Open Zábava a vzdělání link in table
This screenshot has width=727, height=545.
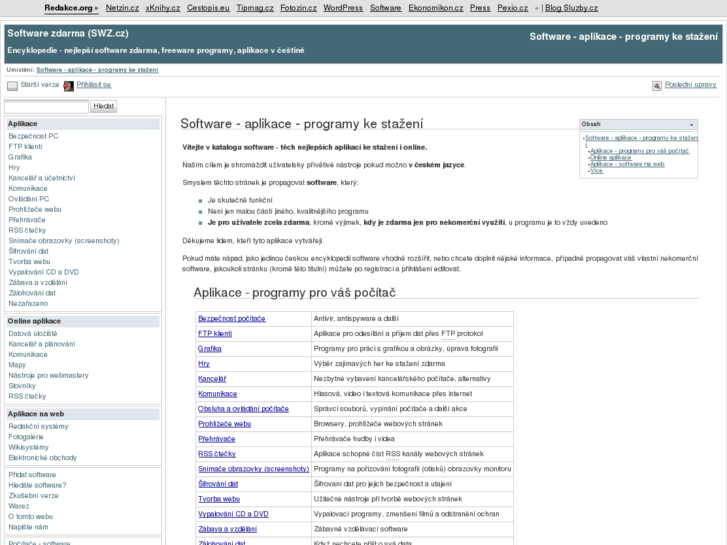pyautogui.click(x=227, y=529)
